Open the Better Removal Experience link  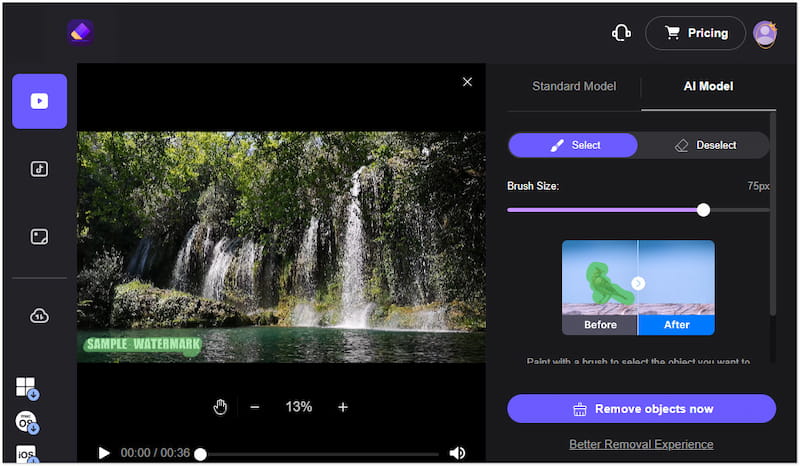(641, 445)
